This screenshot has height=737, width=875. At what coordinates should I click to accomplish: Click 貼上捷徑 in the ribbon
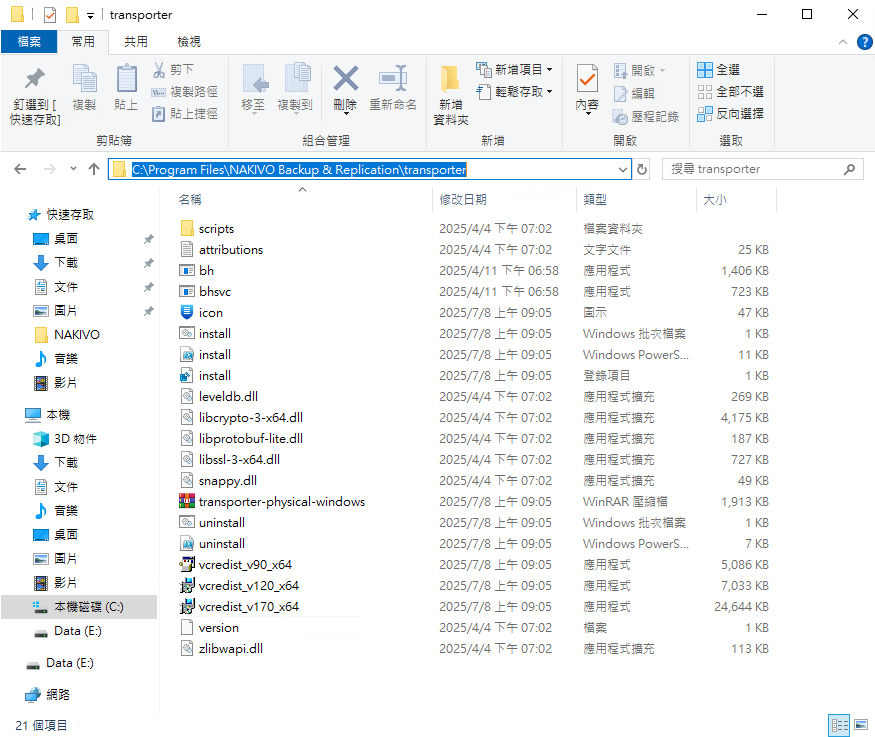[184, 114]
